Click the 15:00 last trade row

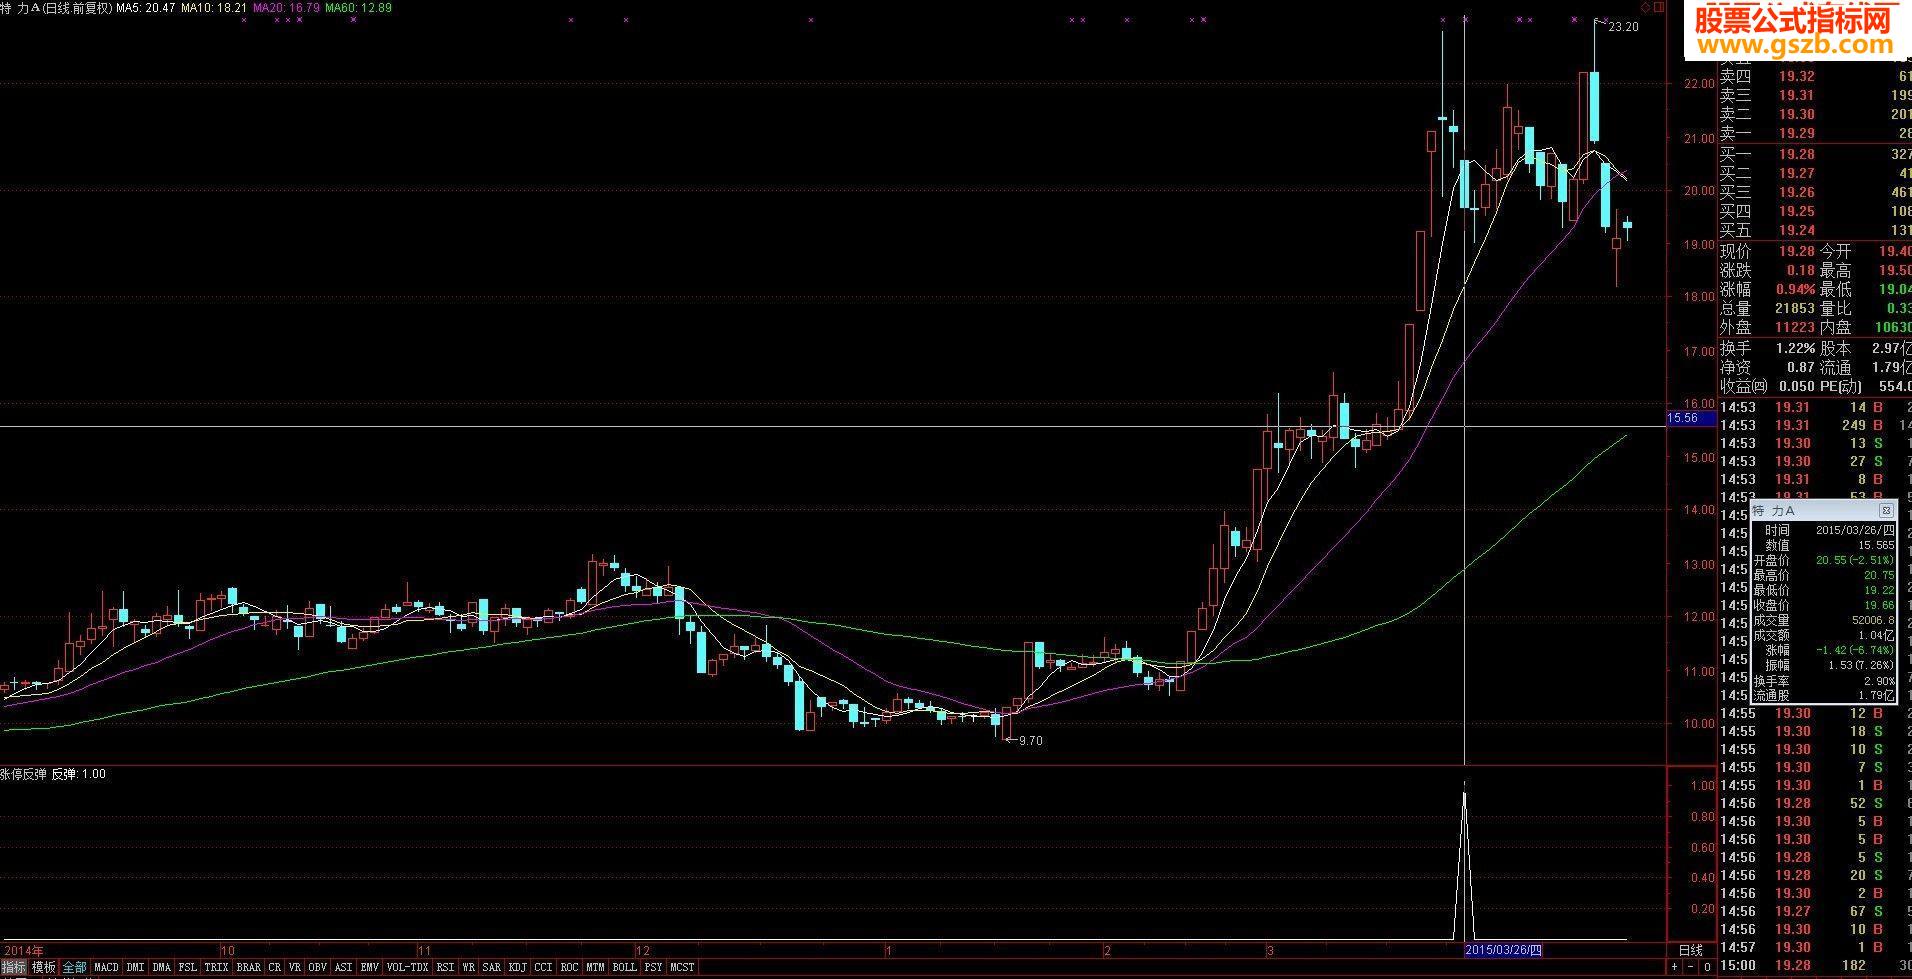pyautogui.click(x=1815, y=966)
